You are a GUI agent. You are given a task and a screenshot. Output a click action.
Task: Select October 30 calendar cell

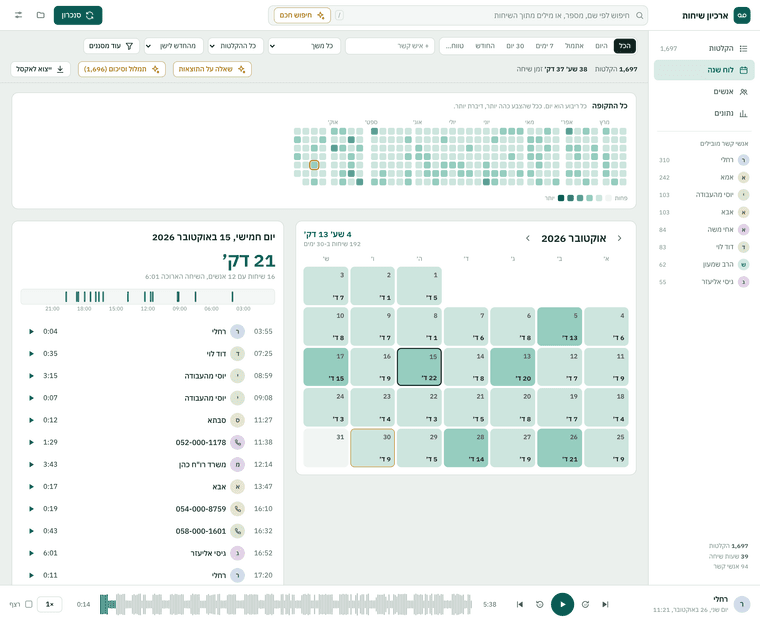pyautogui.click(x=372, y=448)
